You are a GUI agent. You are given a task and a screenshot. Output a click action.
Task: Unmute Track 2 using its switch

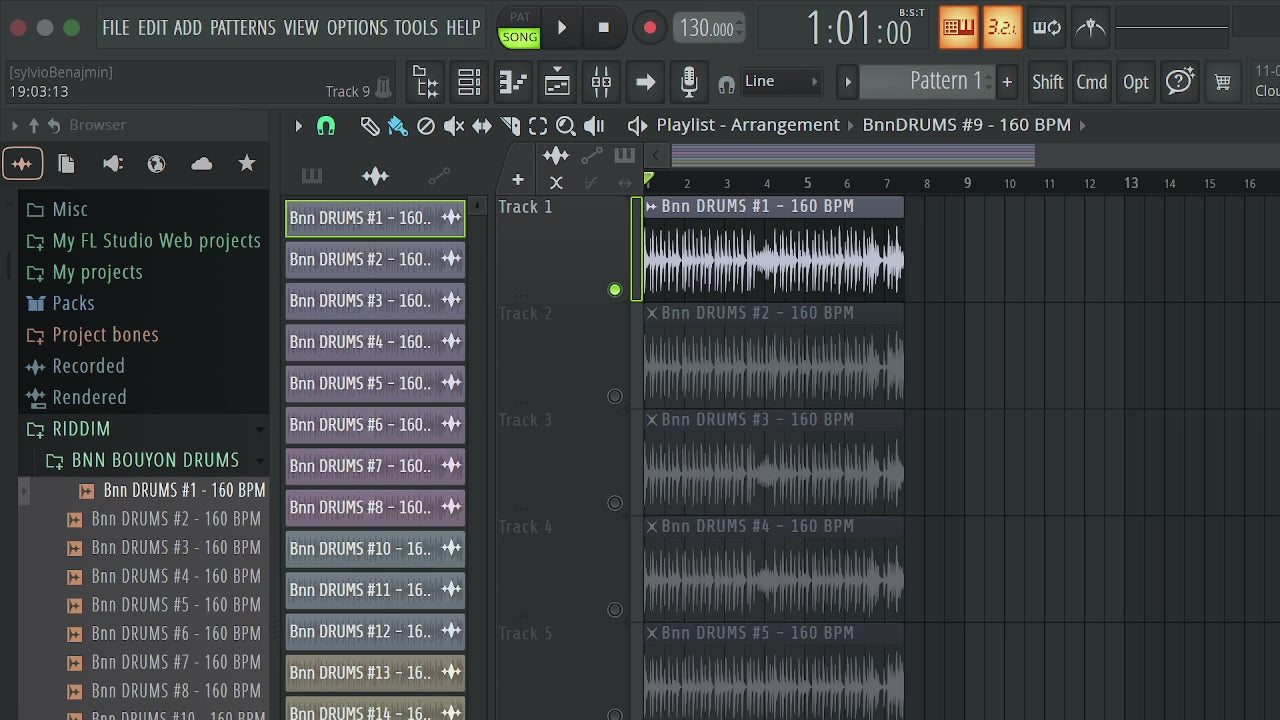(615, 397)
